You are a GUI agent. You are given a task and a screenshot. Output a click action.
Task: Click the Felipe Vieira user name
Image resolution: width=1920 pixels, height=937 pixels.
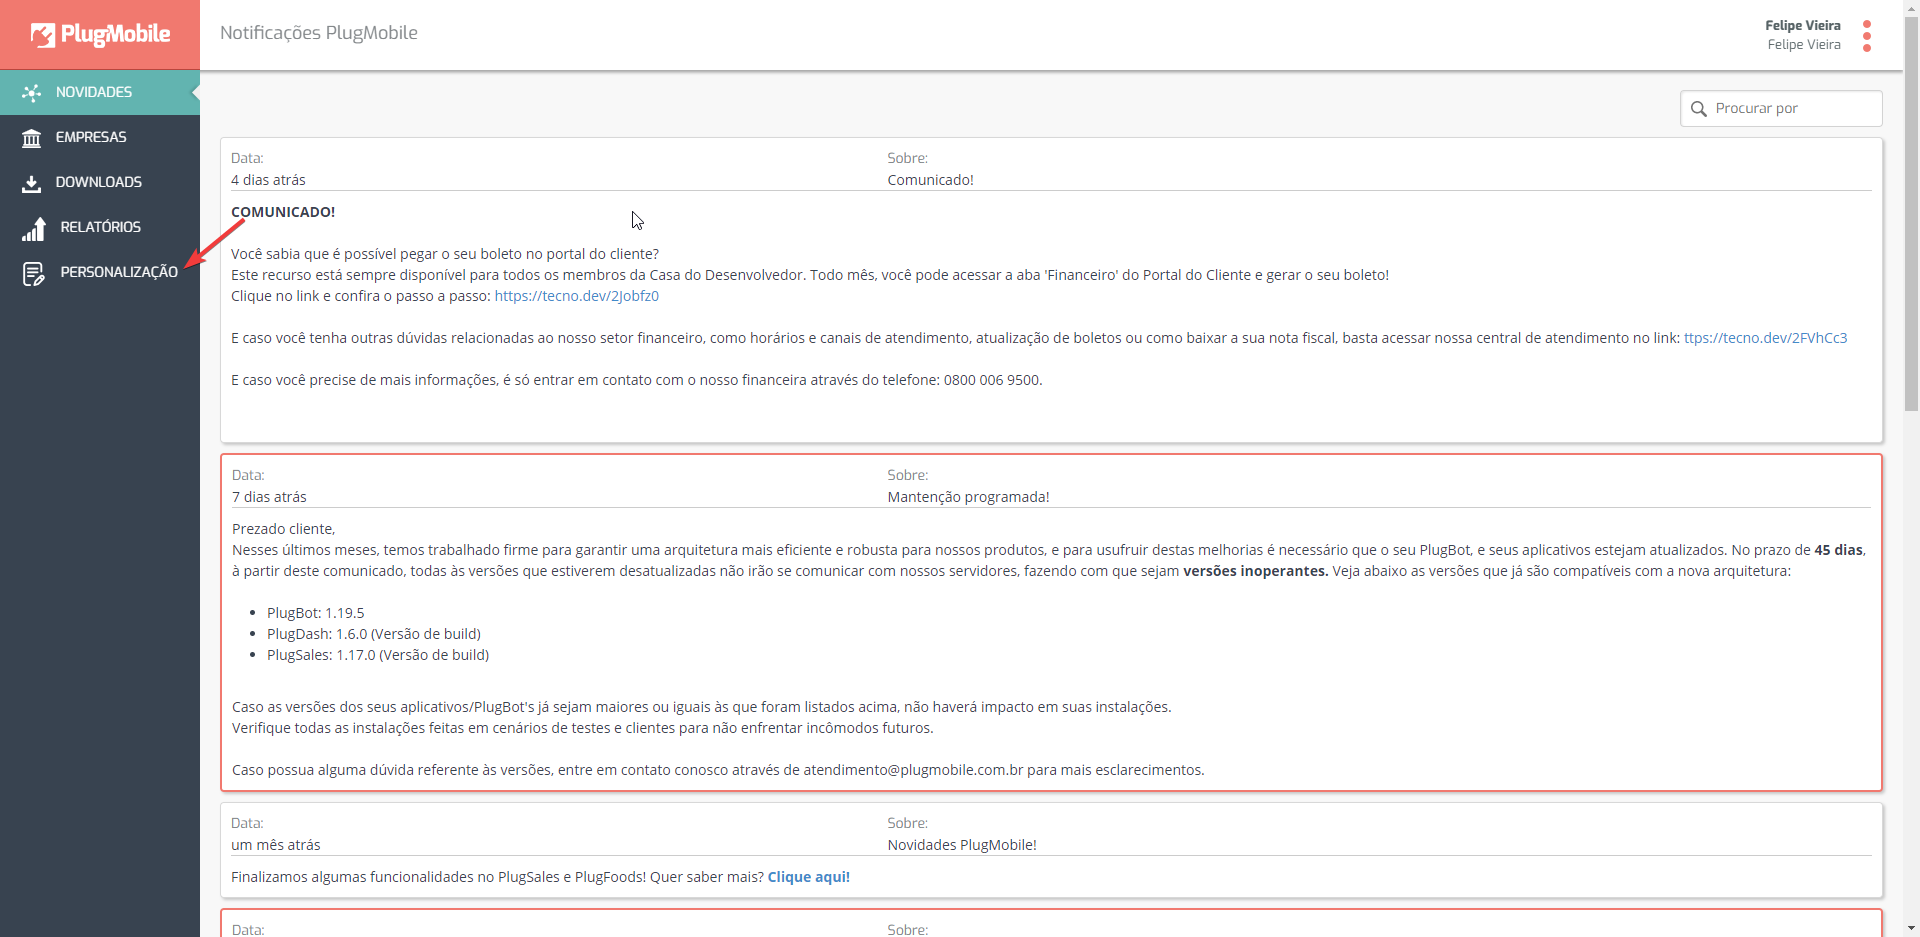click(x=1802, y=26)
